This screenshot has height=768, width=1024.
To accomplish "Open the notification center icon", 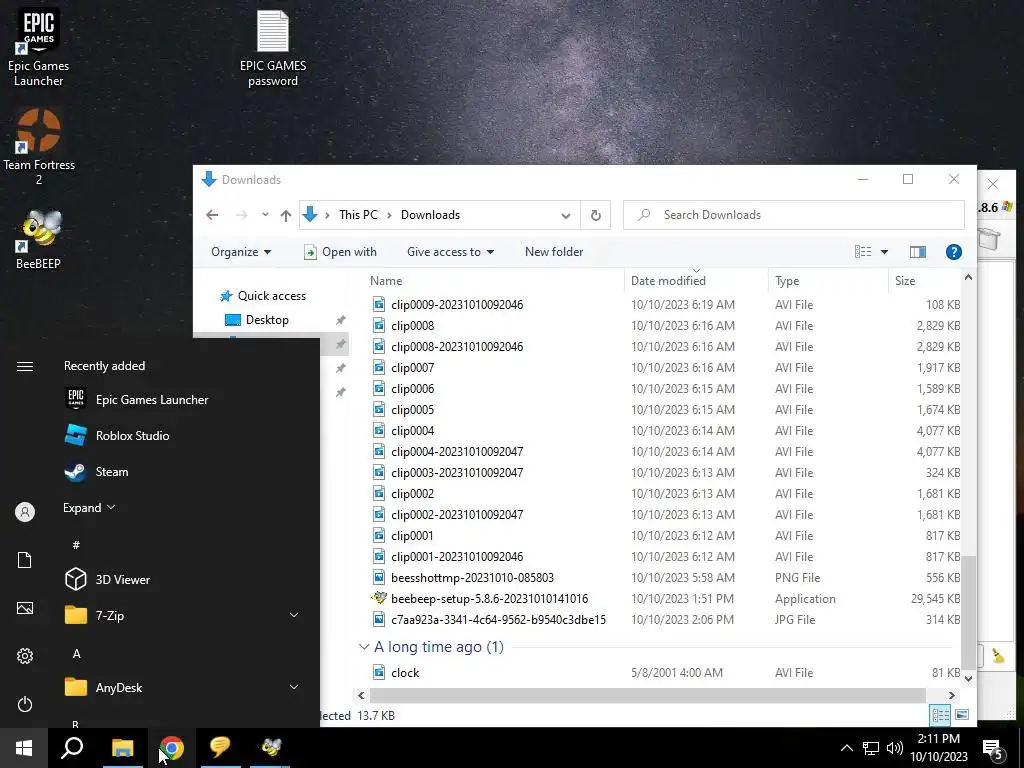I will tap(993, 749).
